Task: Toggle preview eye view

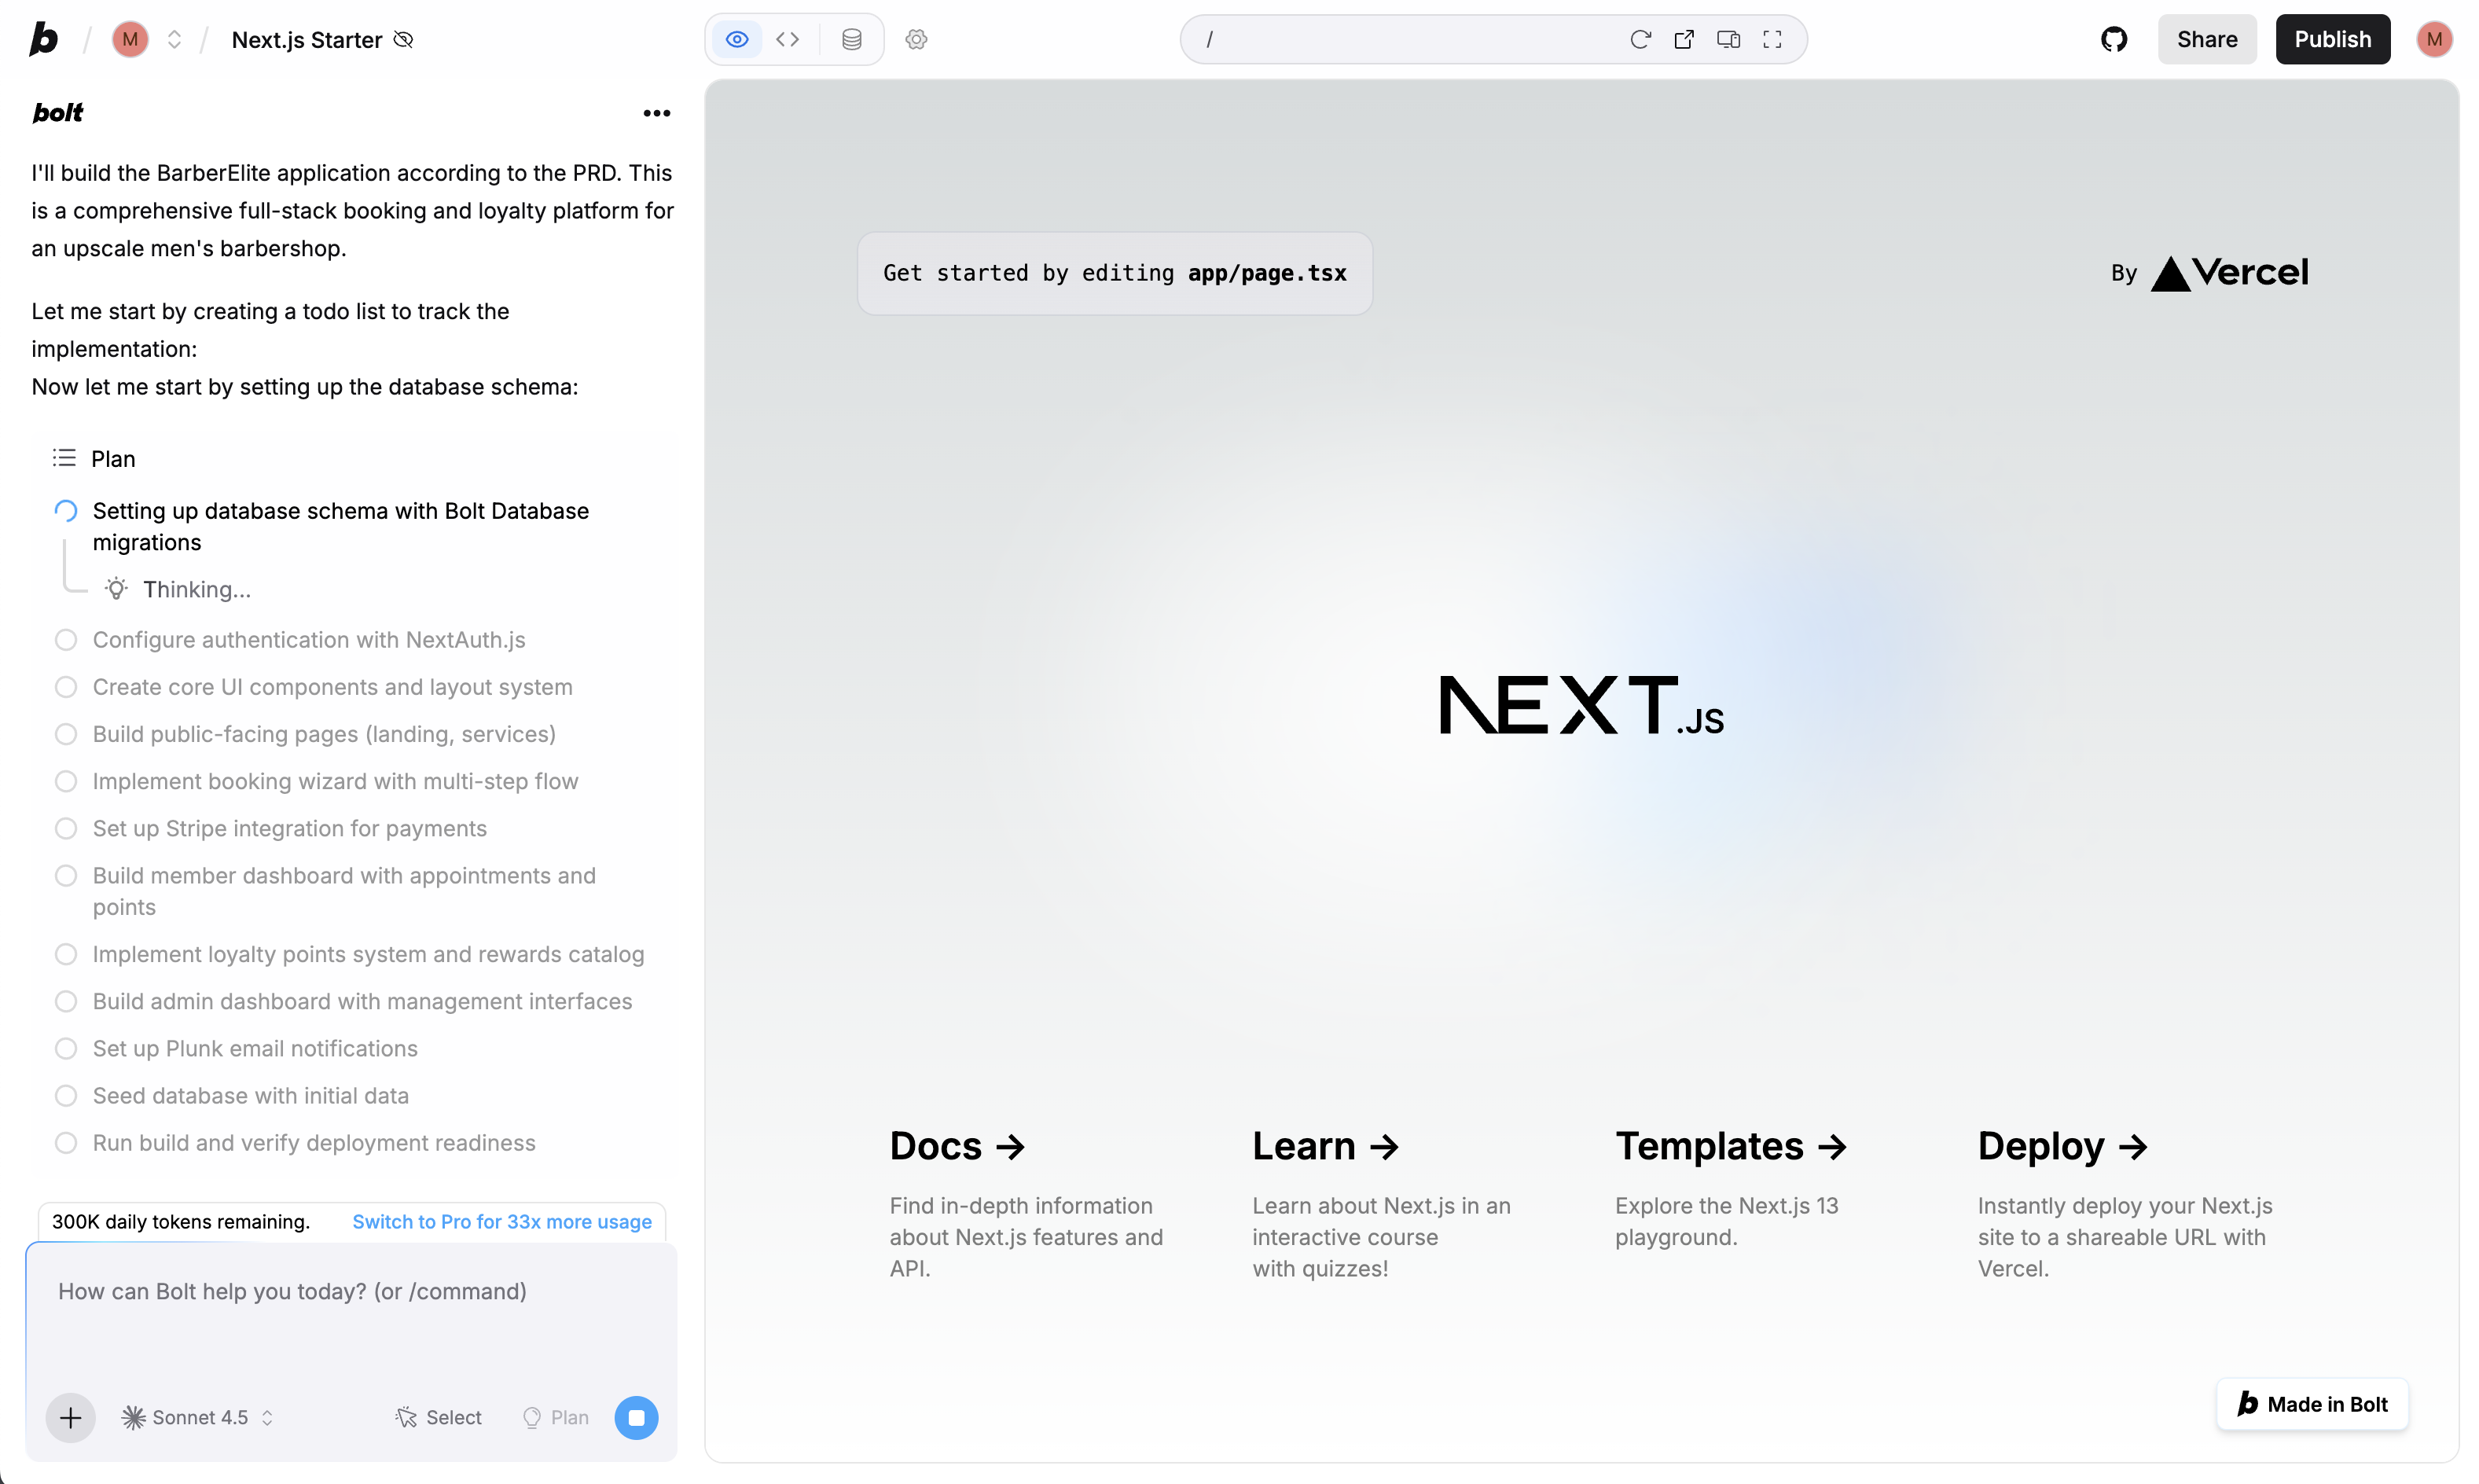Action: tap(737, 39)
